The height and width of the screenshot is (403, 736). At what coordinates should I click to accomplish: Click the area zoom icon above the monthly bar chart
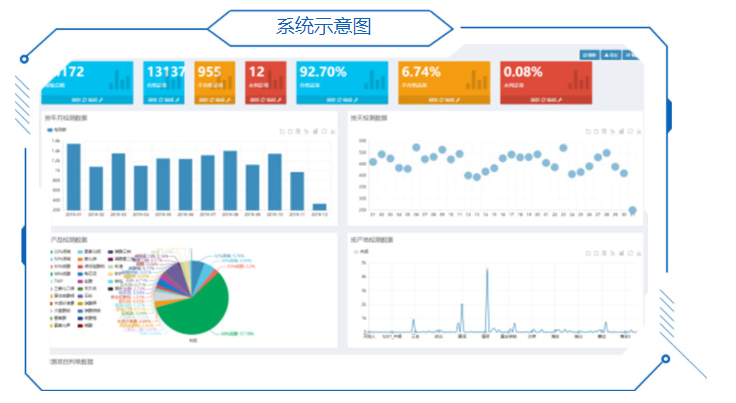282,131
